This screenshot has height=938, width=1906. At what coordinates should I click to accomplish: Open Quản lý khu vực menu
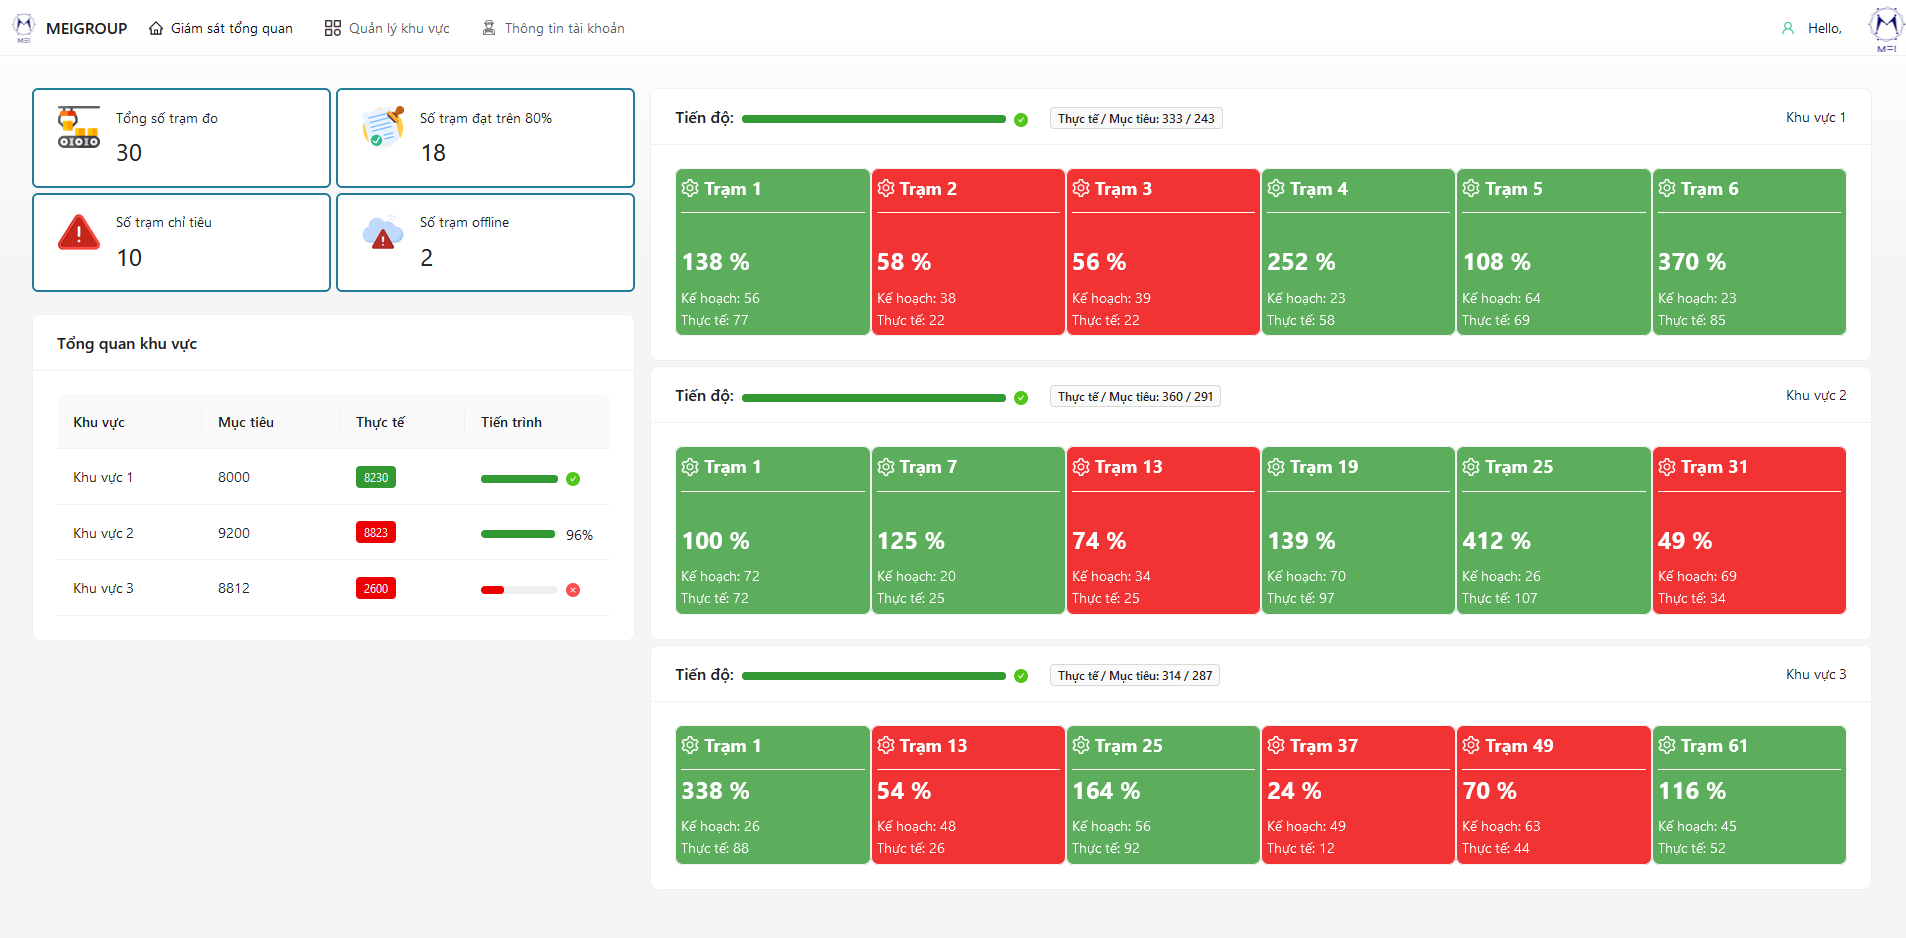[x=387, y=28]
